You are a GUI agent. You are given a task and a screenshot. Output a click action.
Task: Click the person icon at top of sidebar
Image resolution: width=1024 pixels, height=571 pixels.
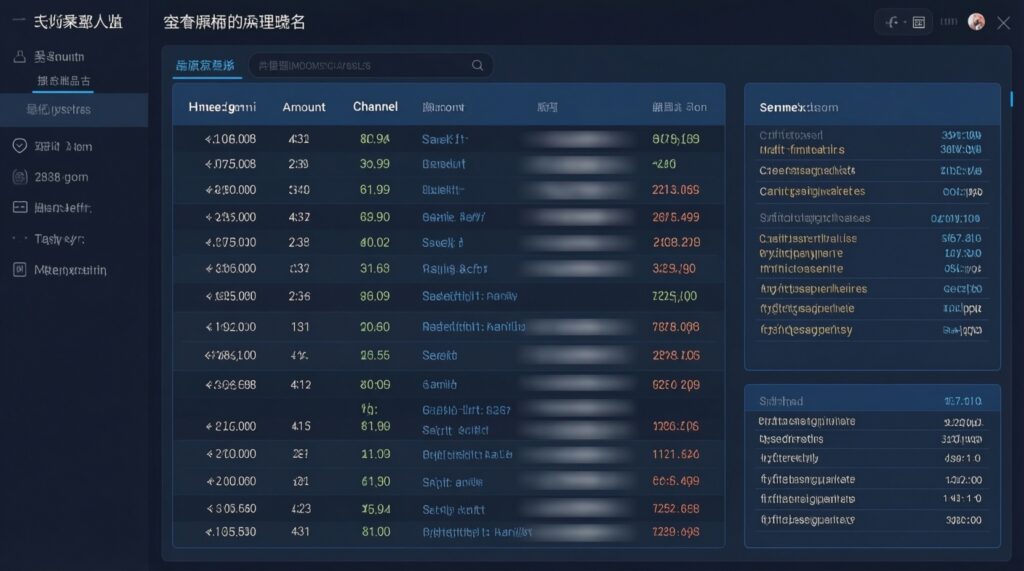tap(19, 57)
